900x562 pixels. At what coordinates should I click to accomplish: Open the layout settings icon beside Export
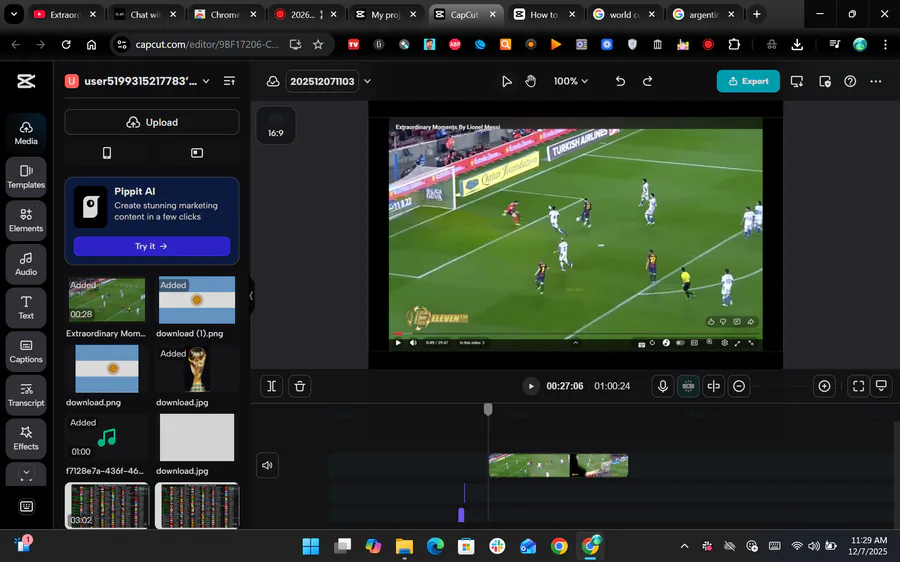coord(797,82)
